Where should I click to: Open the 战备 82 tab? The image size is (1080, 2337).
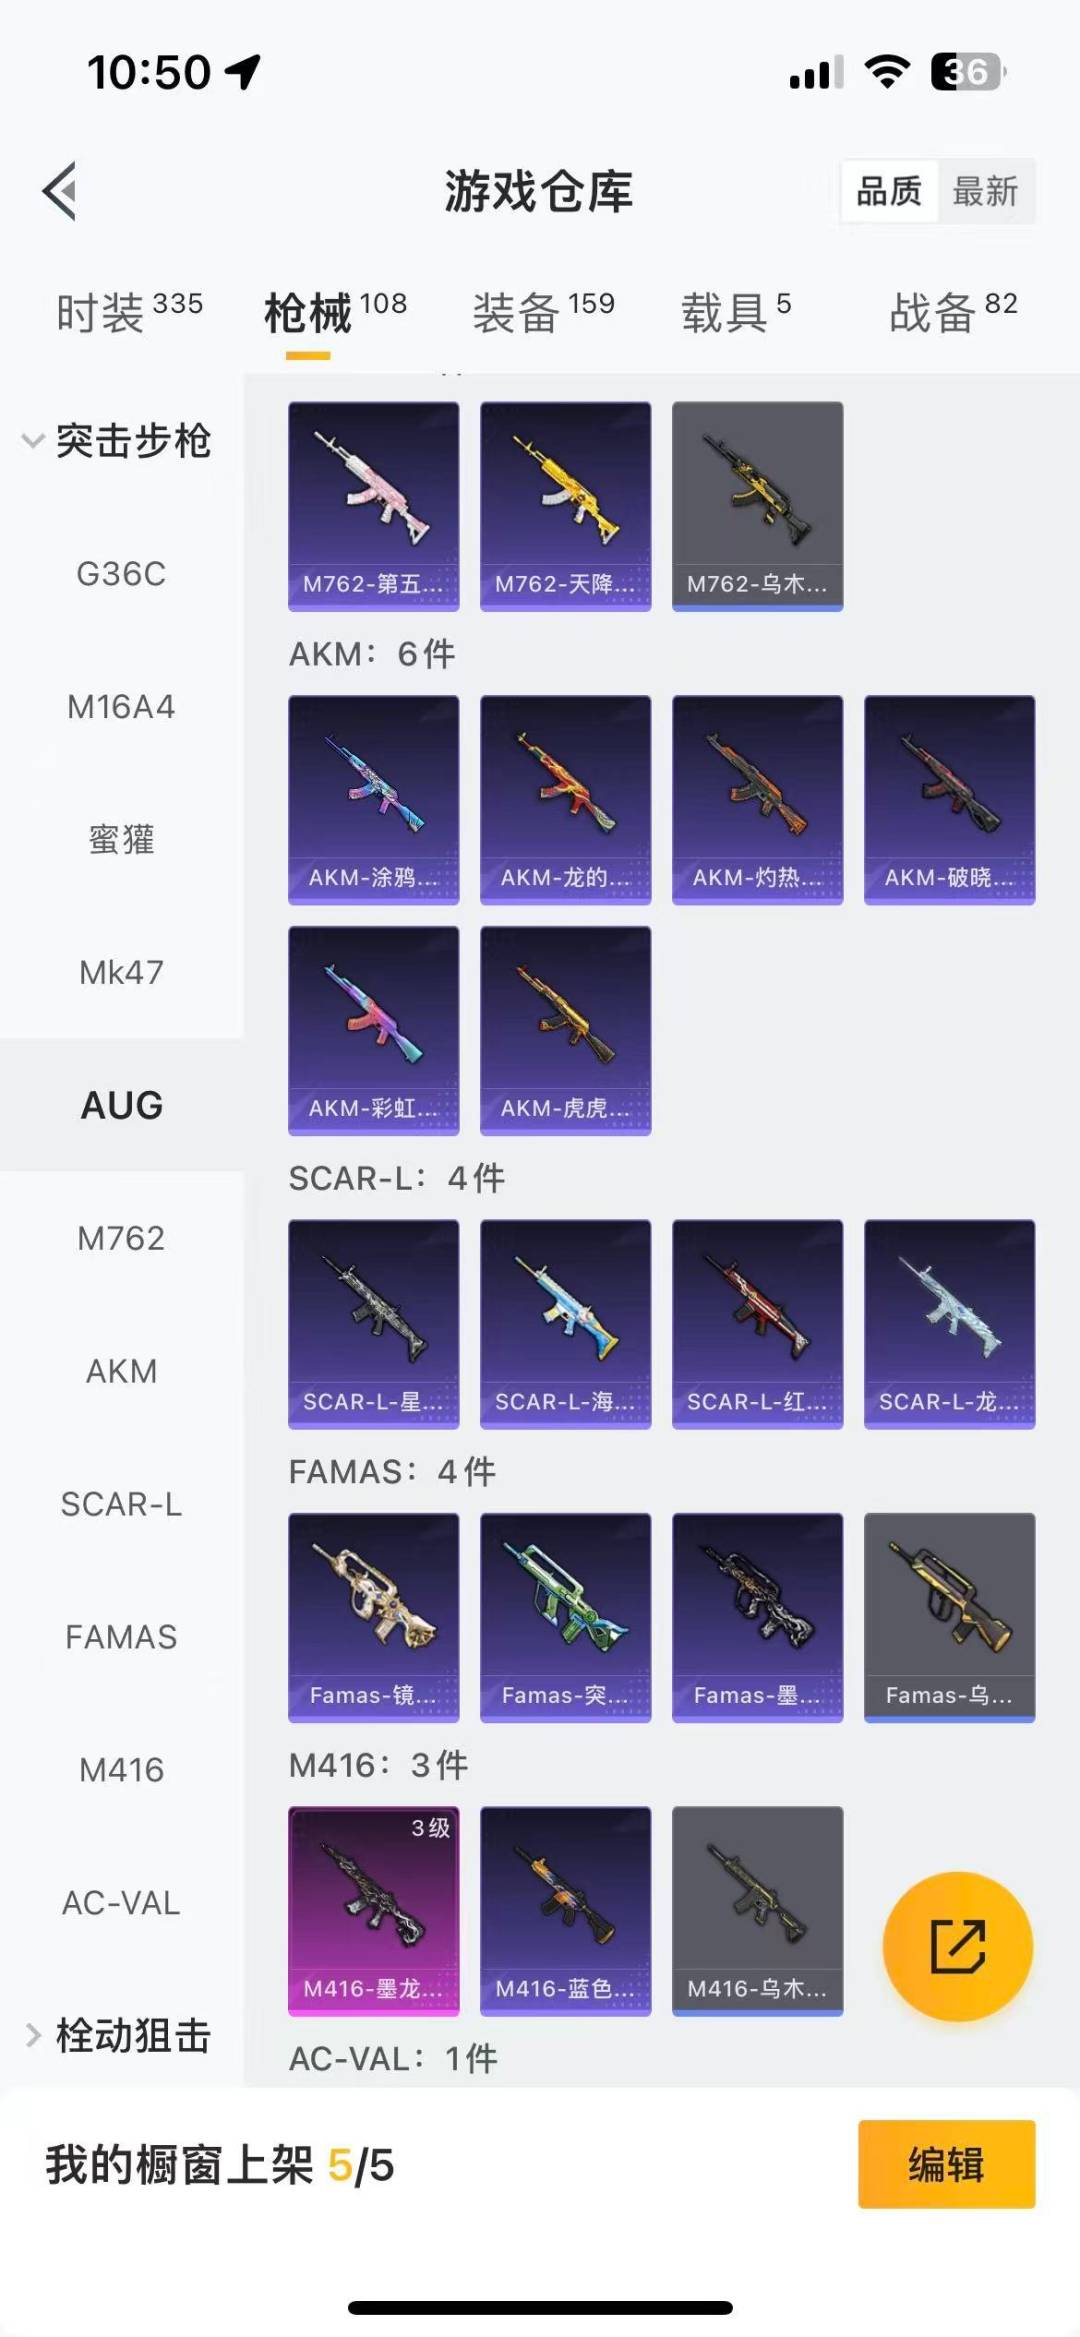[x=953, y=312]
